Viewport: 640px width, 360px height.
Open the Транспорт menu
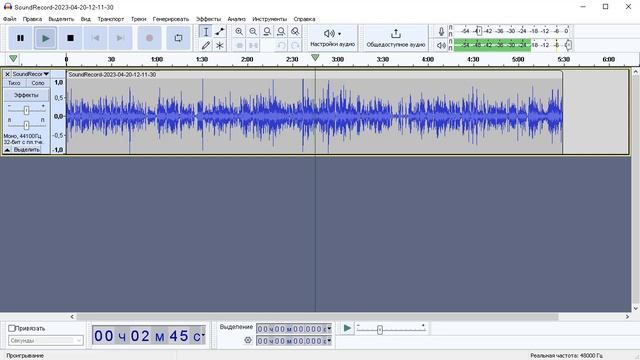click(x=111, y=19)
